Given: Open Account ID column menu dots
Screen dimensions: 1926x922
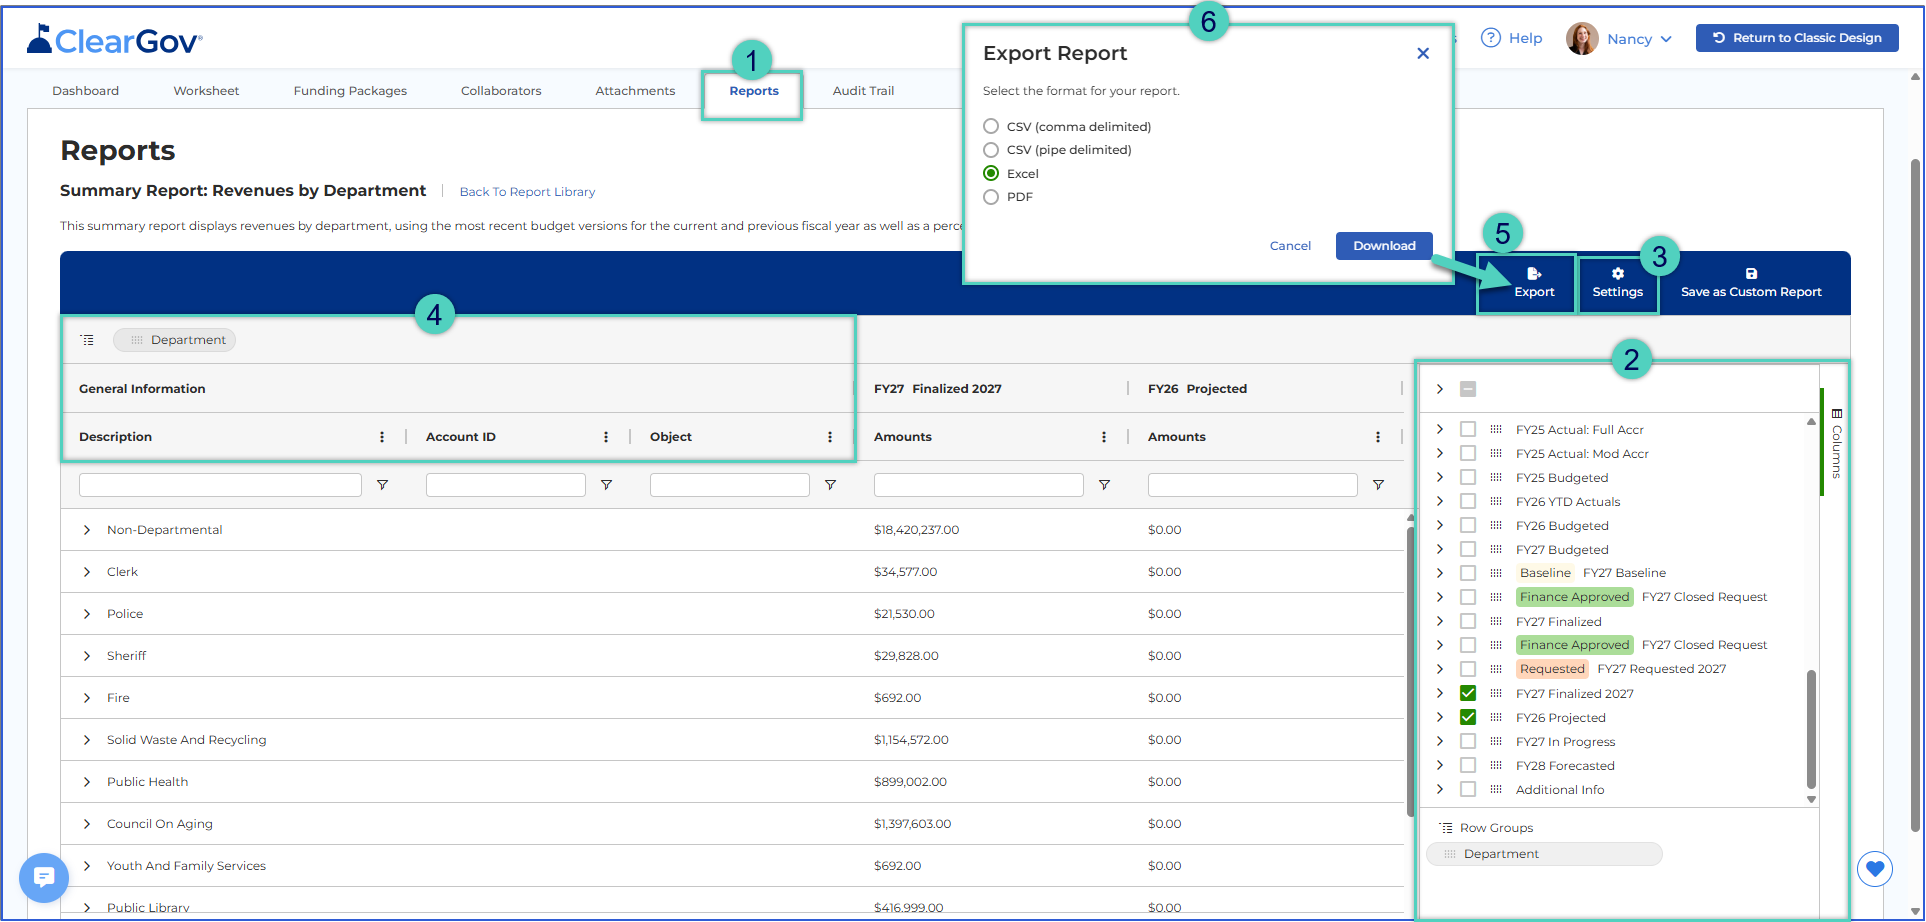Looking at the screenshot, I should [x=606, y=437].
